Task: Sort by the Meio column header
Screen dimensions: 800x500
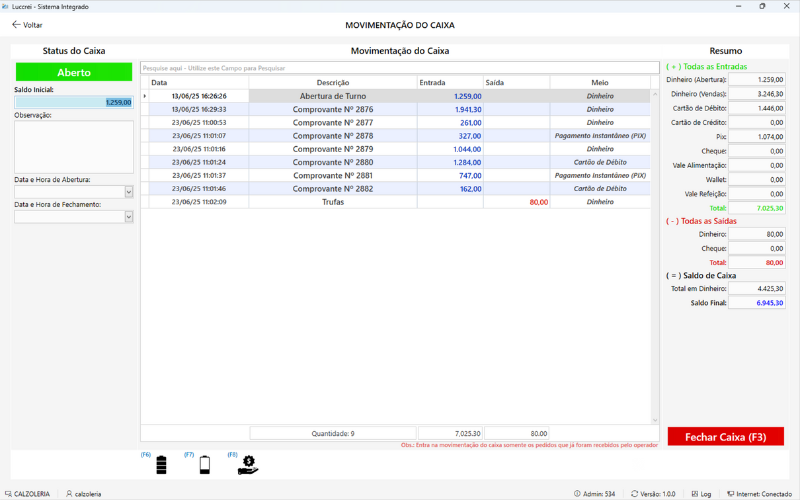Action: coord(600,82)
